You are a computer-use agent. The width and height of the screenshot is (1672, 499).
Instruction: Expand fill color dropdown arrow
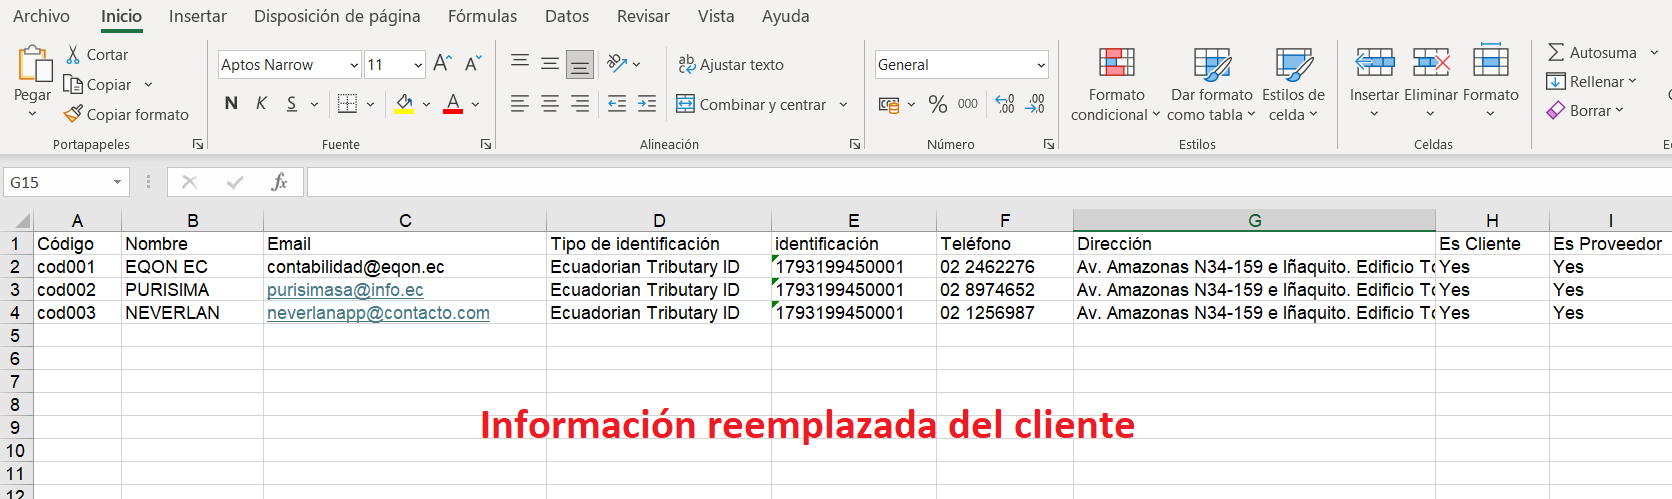(426, 104)
